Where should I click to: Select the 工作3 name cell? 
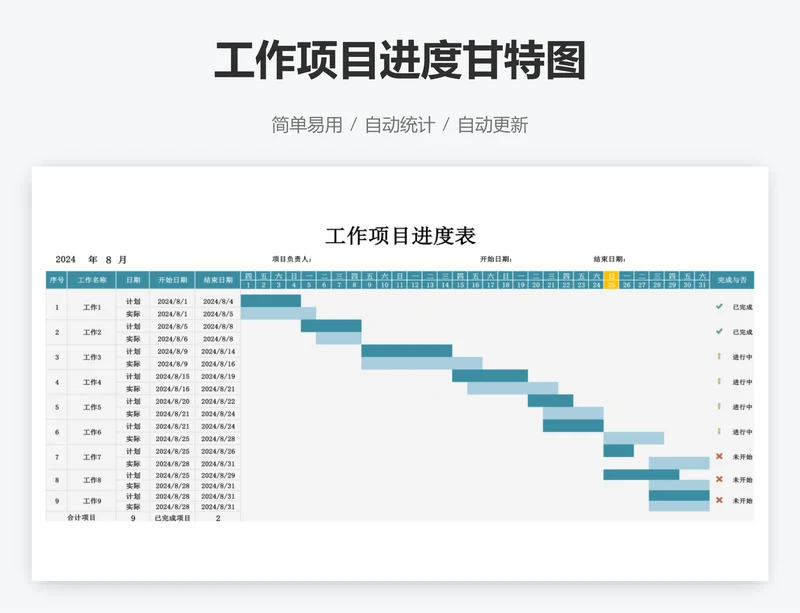click(x=92, y=357)
